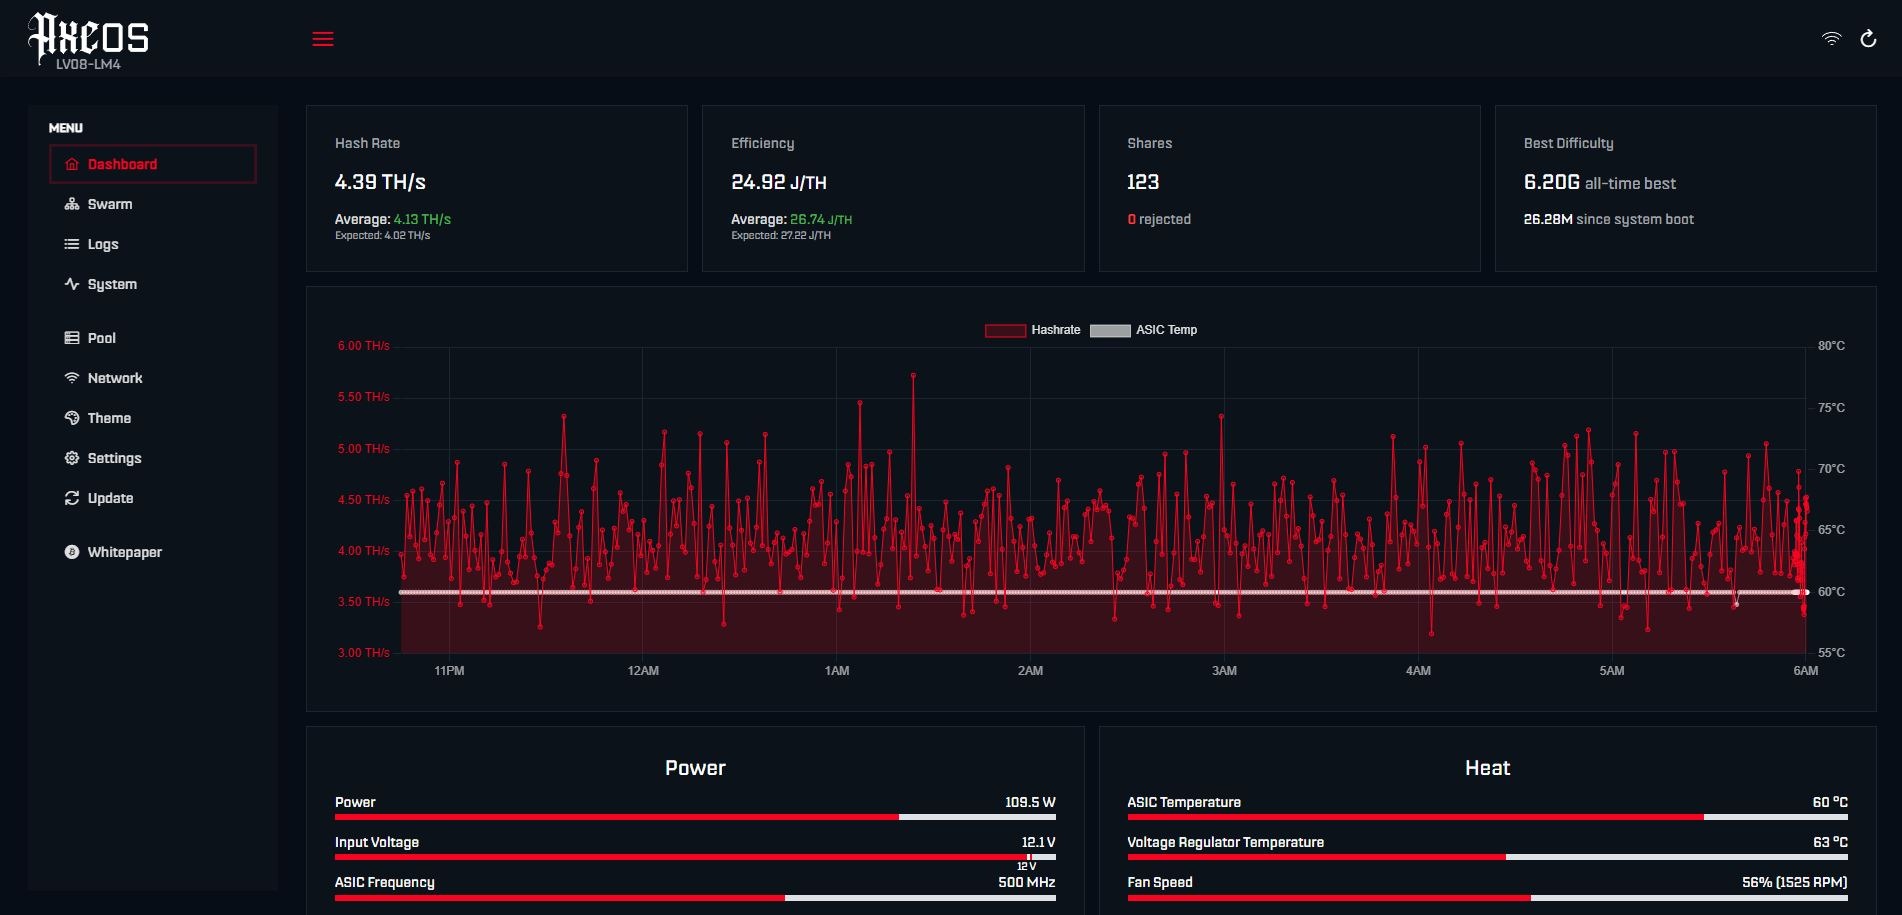
Task: Toggle ASIC Temp series in chart legend
Action: point(1143,330)
